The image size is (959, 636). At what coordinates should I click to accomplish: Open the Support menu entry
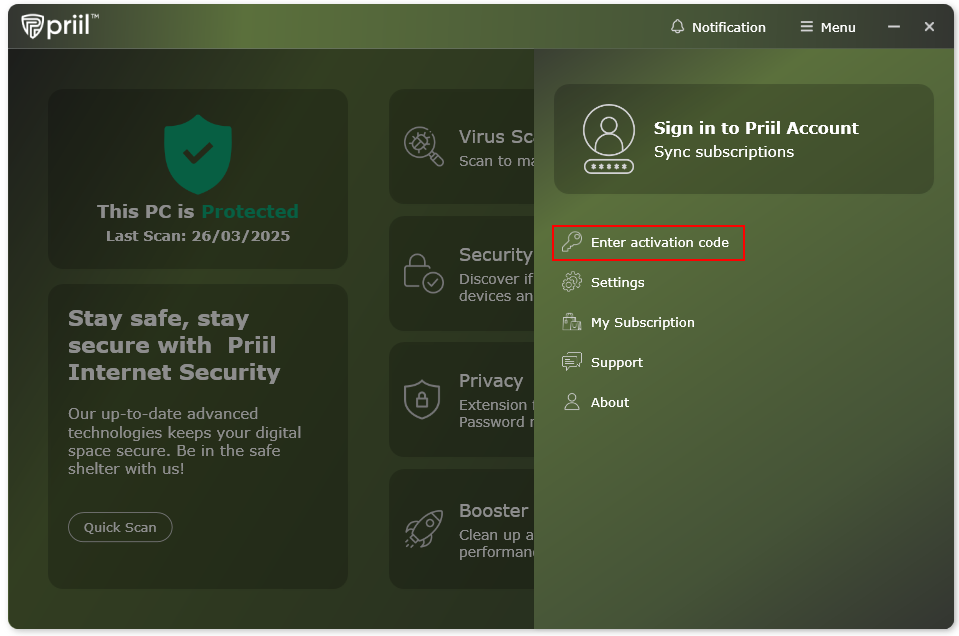pyautogui.click(x=616, y=362)
